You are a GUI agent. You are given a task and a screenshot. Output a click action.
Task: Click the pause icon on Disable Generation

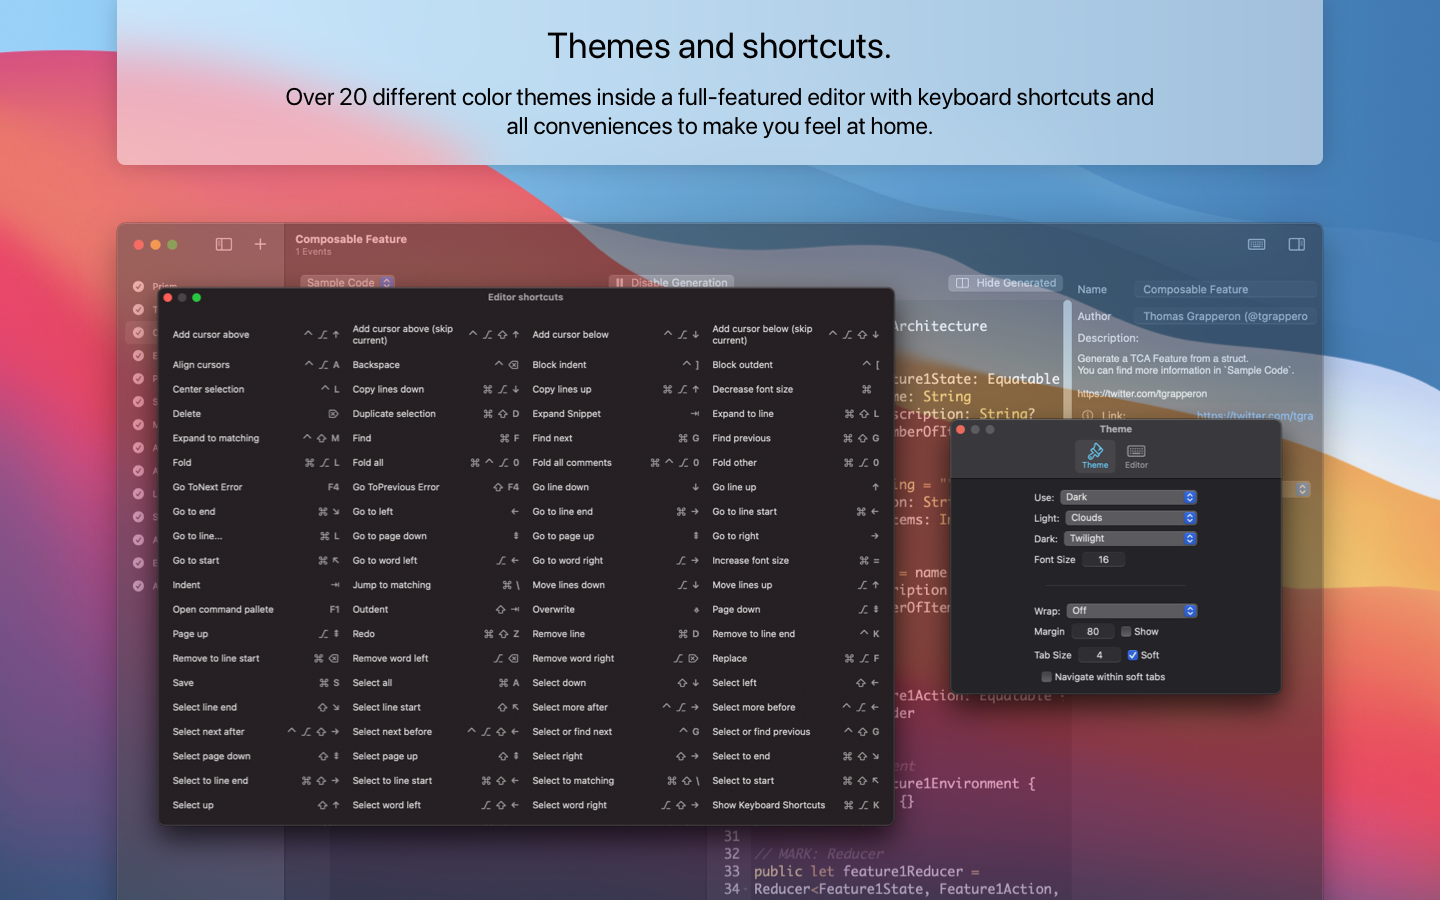(620, 282)
